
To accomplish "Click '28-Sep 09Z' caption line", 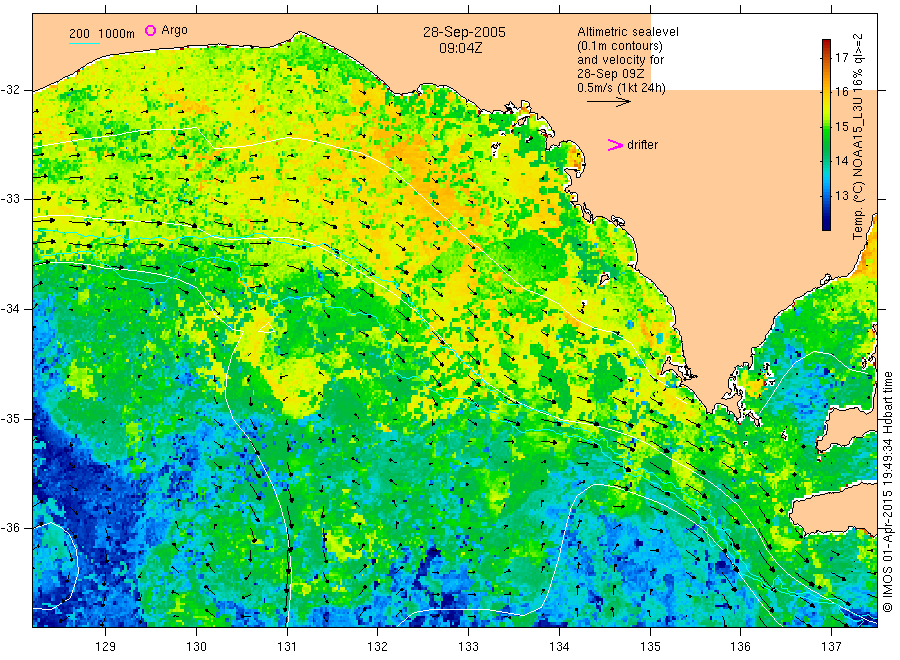I will pos(611,74).
